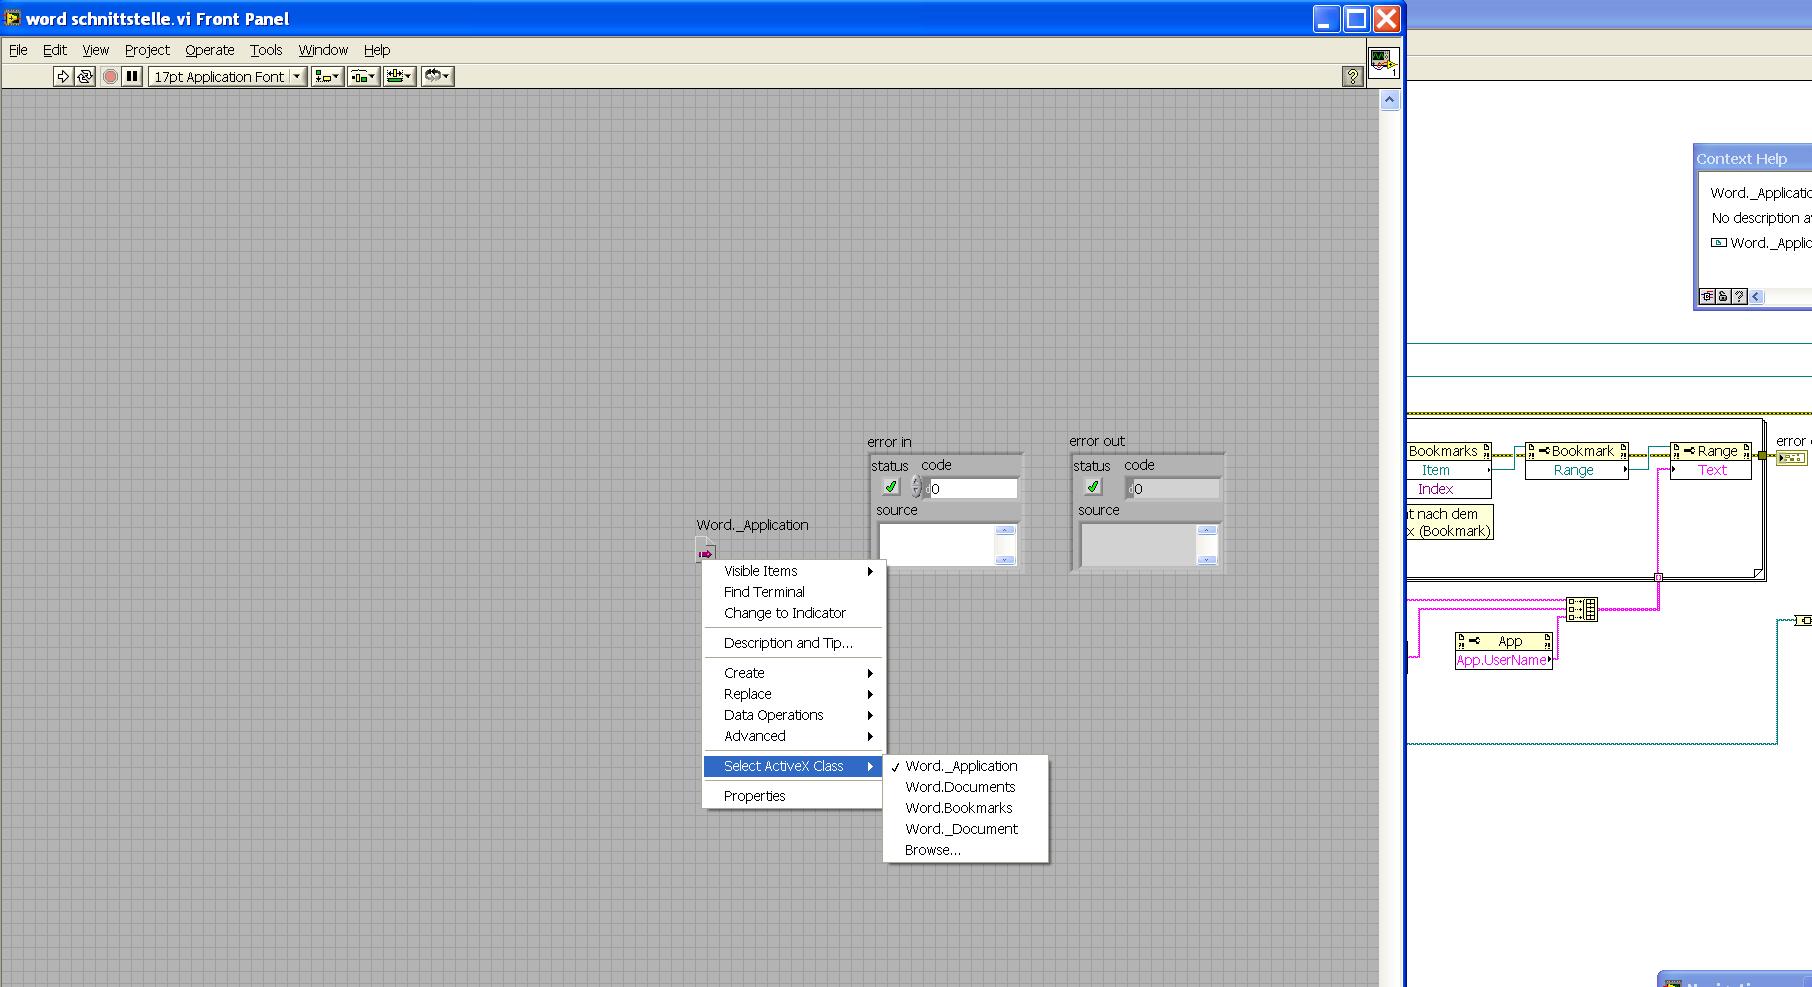This screenshot has height=987, width=1812.
Task: Click the left scroll arrow in Context Help
Action: (x=1756, y=296)
